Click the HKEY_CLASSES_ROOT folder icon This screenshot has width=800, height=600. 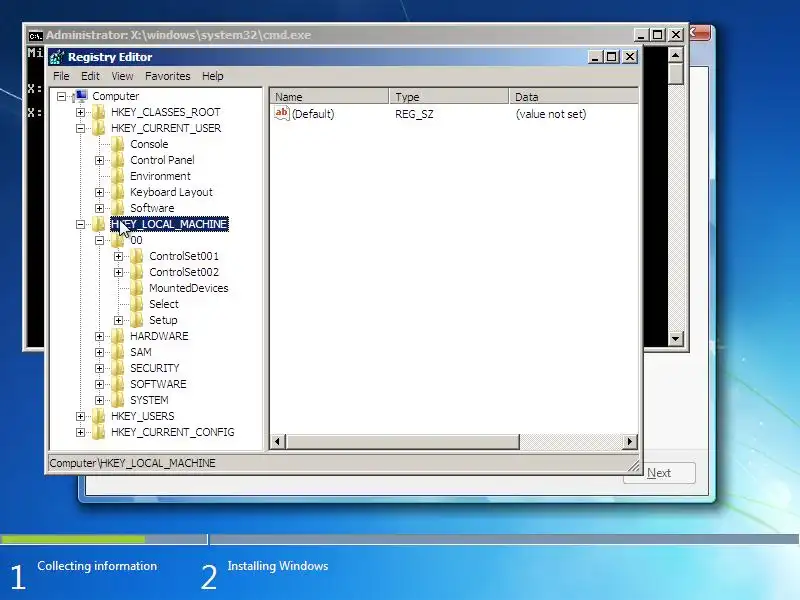coord(98,112)
